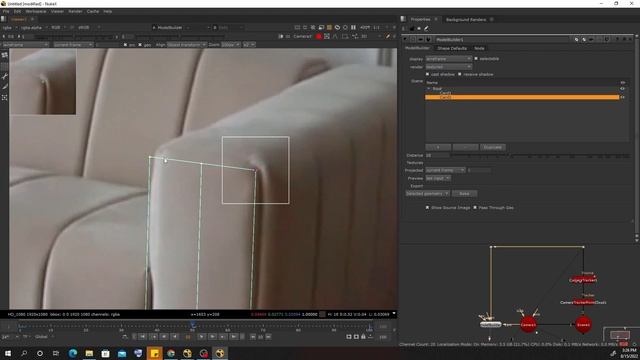Toggle visibility eye for the selected Card2 row
Viewport: 640px width, 360px height.
[622, 97]
